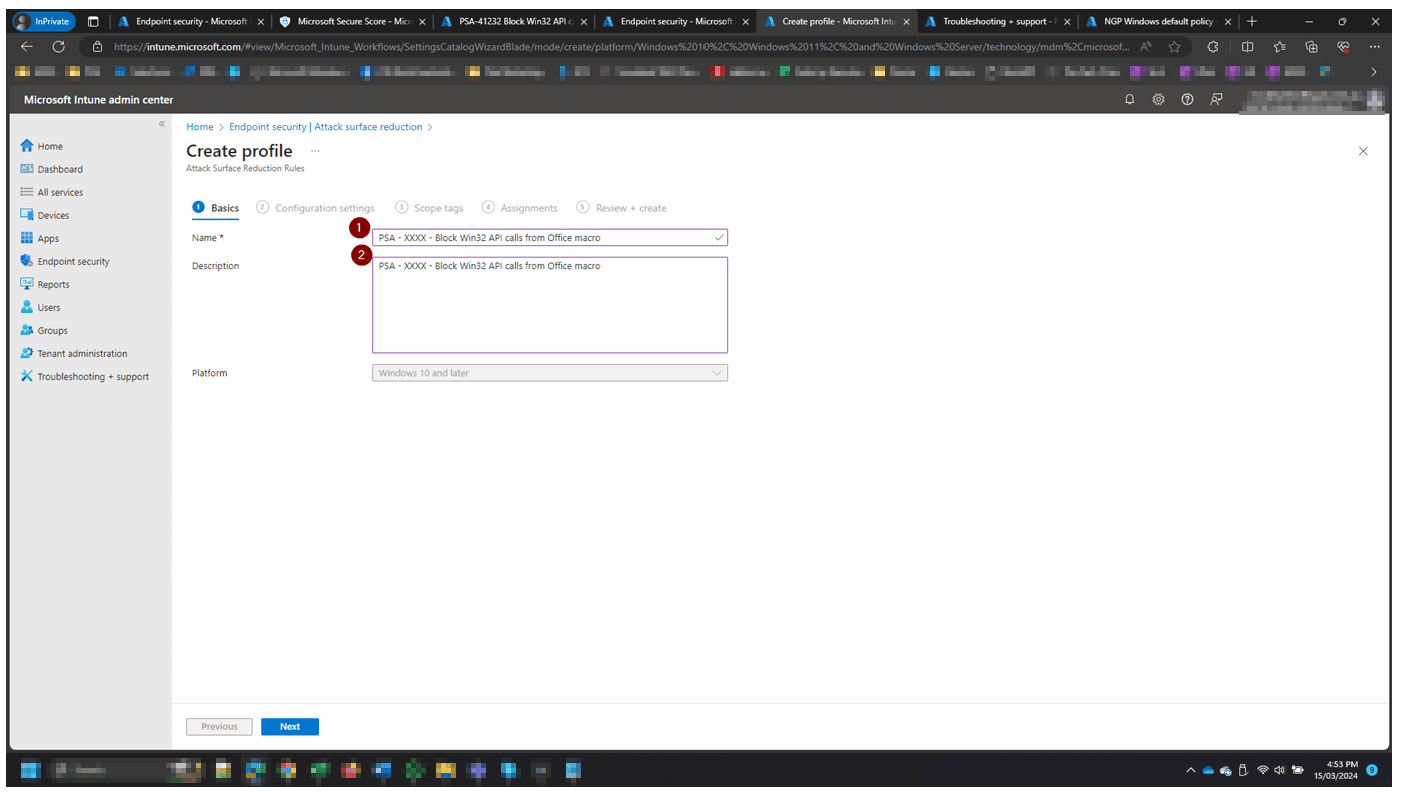This screenshot has height=792, width=1402.
Task: Show hidden system tray icons
Action: click(x=1190, y=770)
